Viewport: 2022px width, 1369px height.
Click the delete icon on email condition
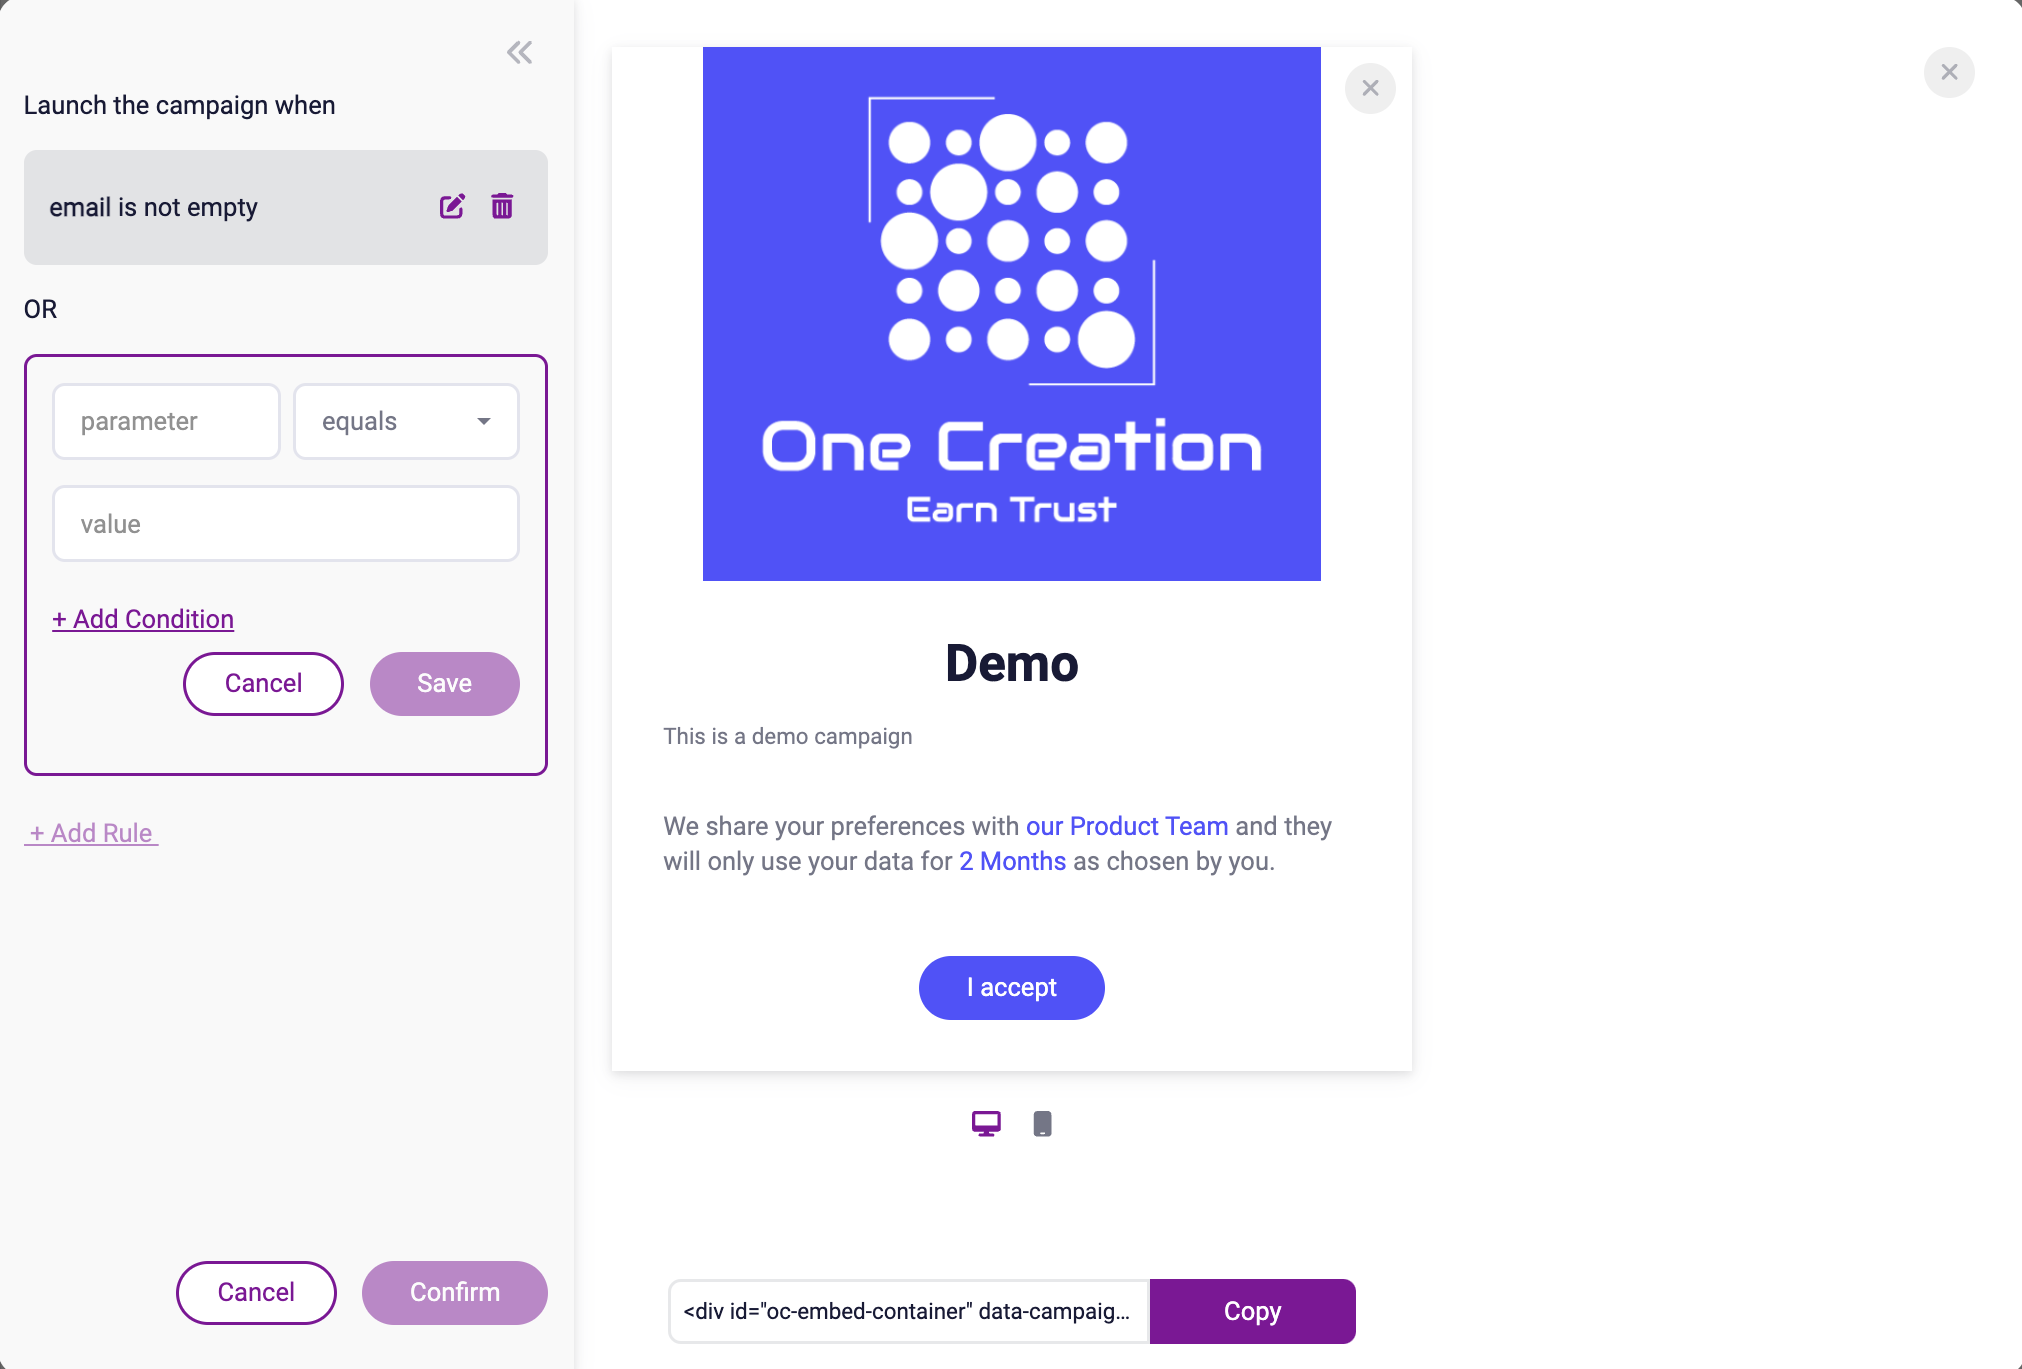(501, 205)
